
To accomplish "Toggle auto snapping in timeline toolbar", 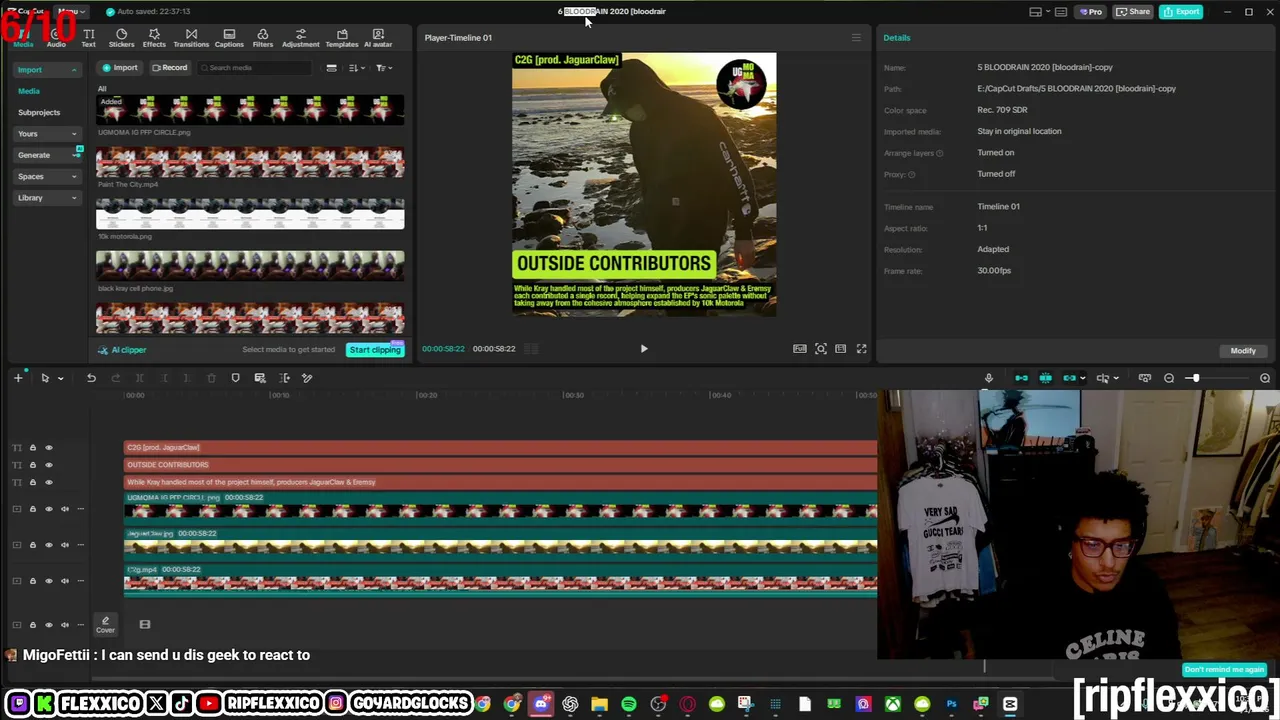I will [x=1045, y=378].
